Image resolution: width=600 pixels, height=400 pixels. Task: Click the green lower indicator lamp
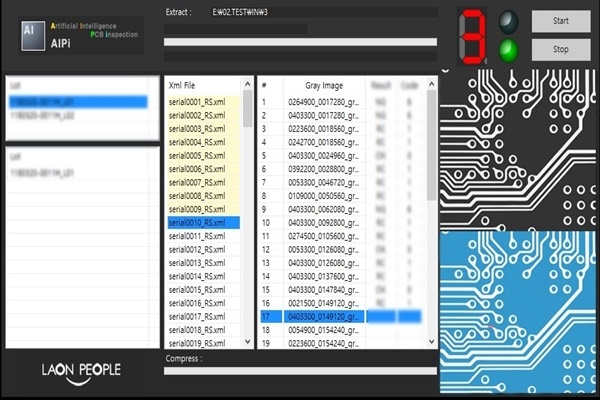click(510, 48)
